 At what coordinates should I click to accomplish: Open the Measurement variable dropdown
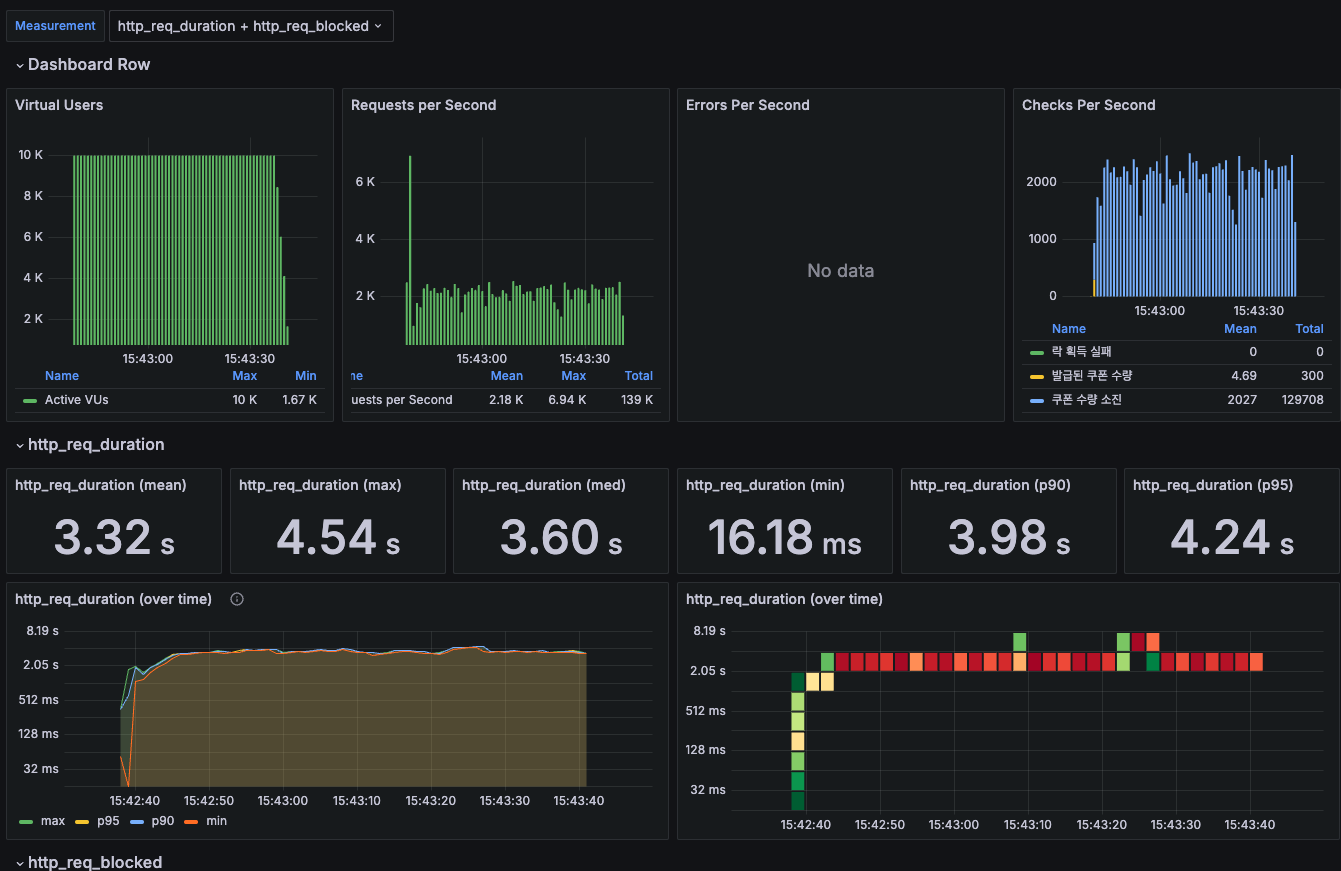coord(251,26)
